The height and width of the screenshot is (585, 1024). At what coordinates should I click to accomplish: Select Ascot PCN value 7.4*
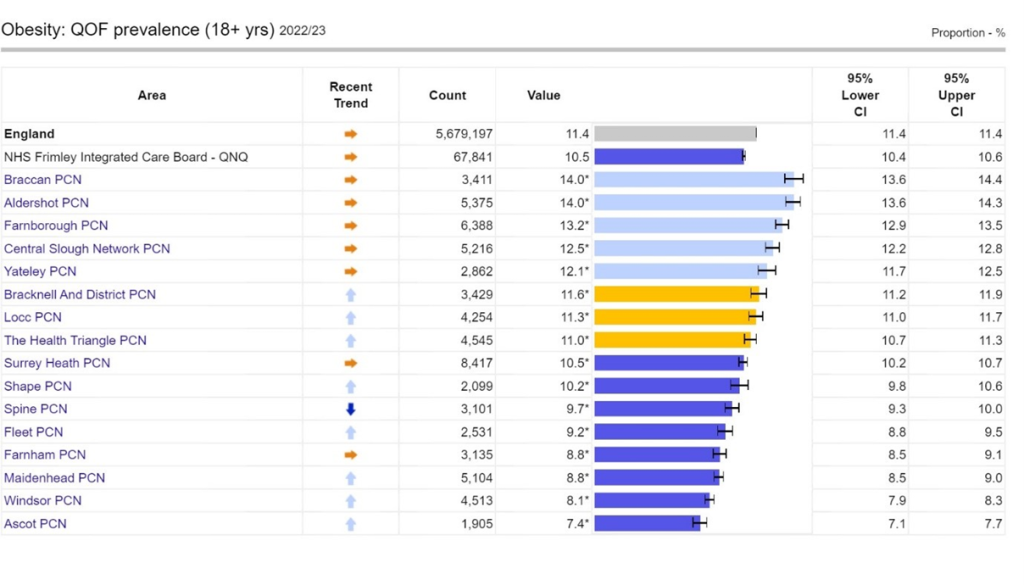coord(577,524)
